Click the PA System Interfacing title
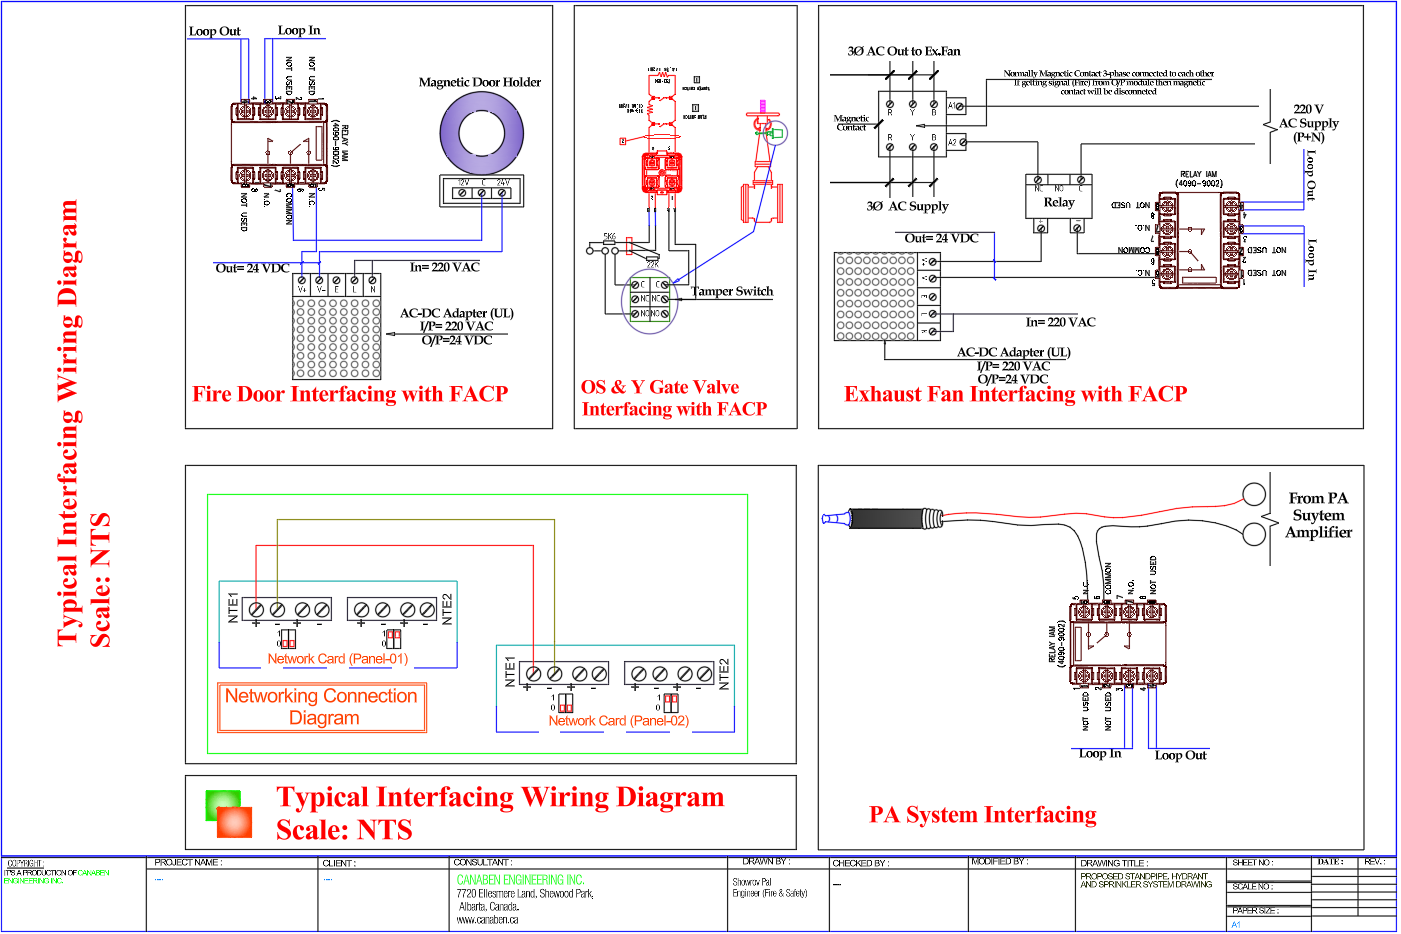The height and width of the screenshot is (934, 1401). tap(982, 815)
